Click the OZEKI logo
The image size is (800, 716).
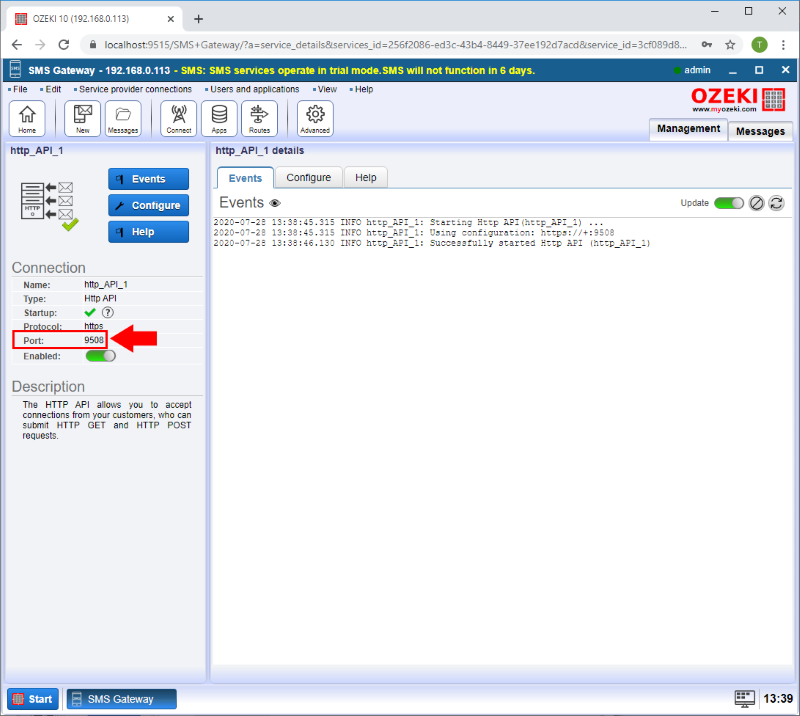click(738, 100)
